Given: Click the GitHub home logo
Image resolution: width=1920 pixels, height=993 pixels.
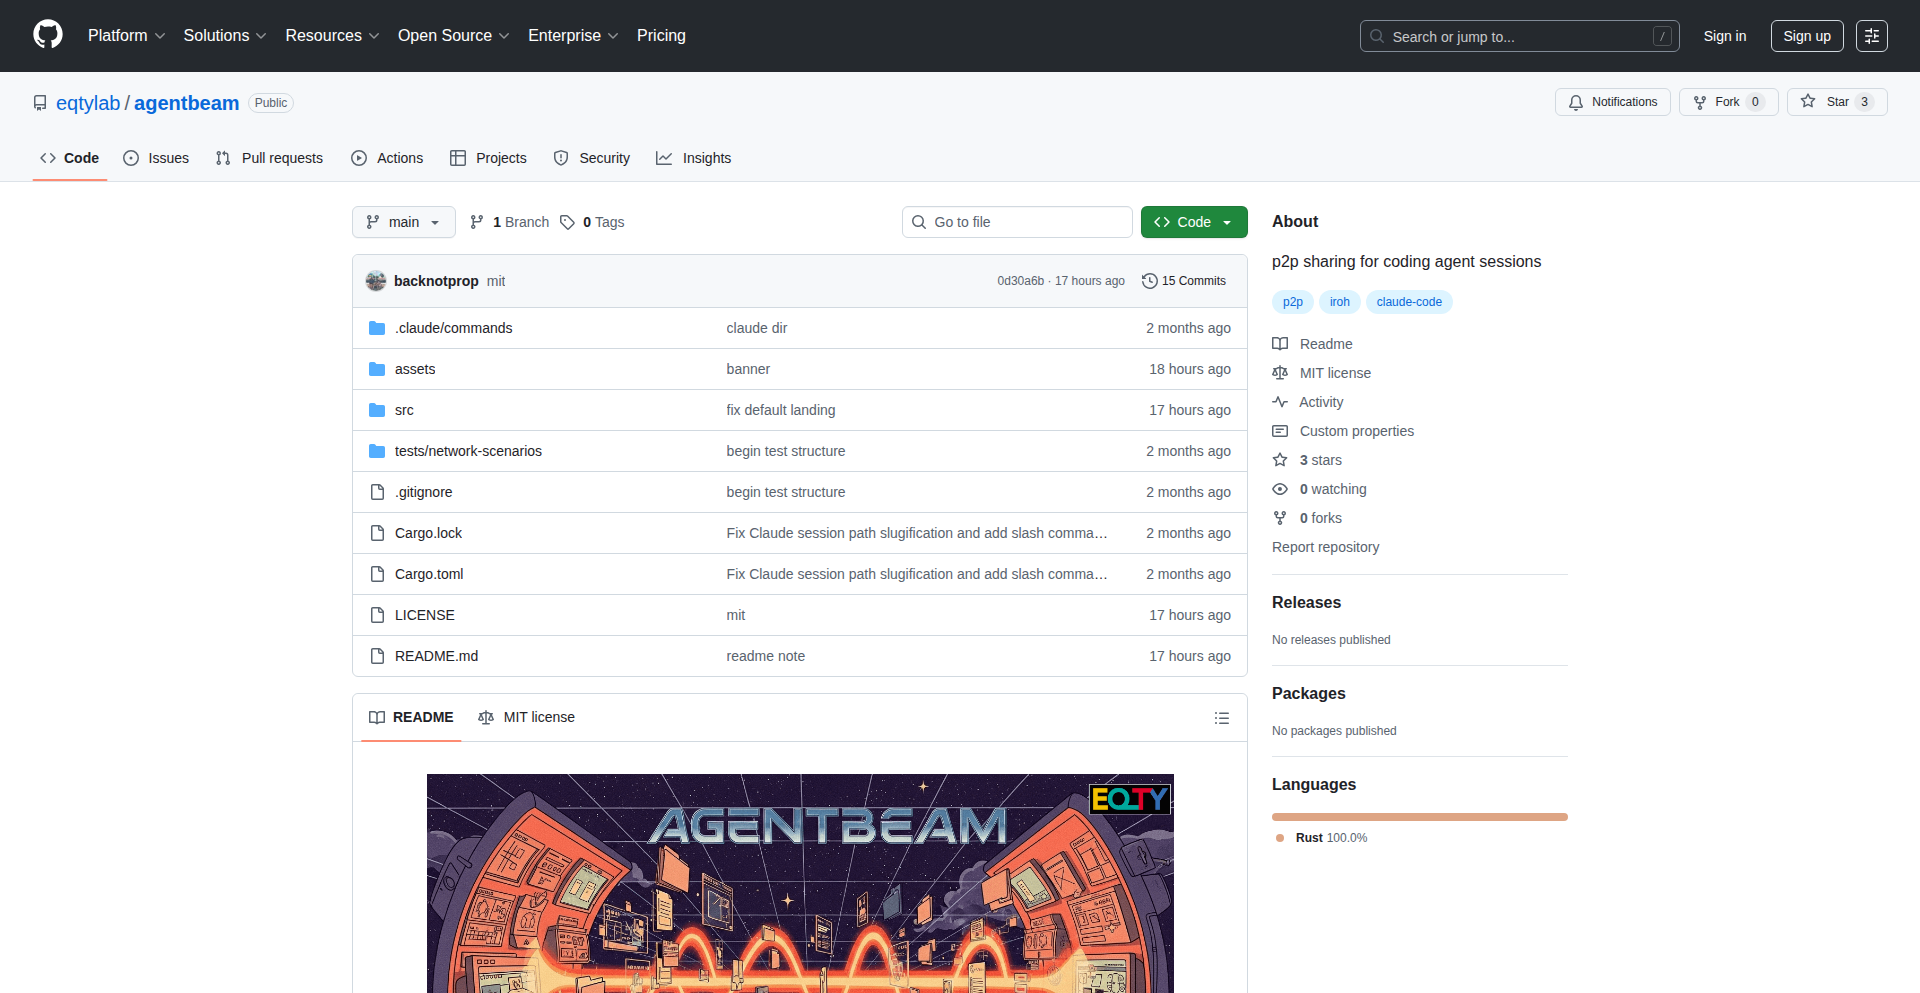Looking at the screenshot, I should click(x=46, y=35).
